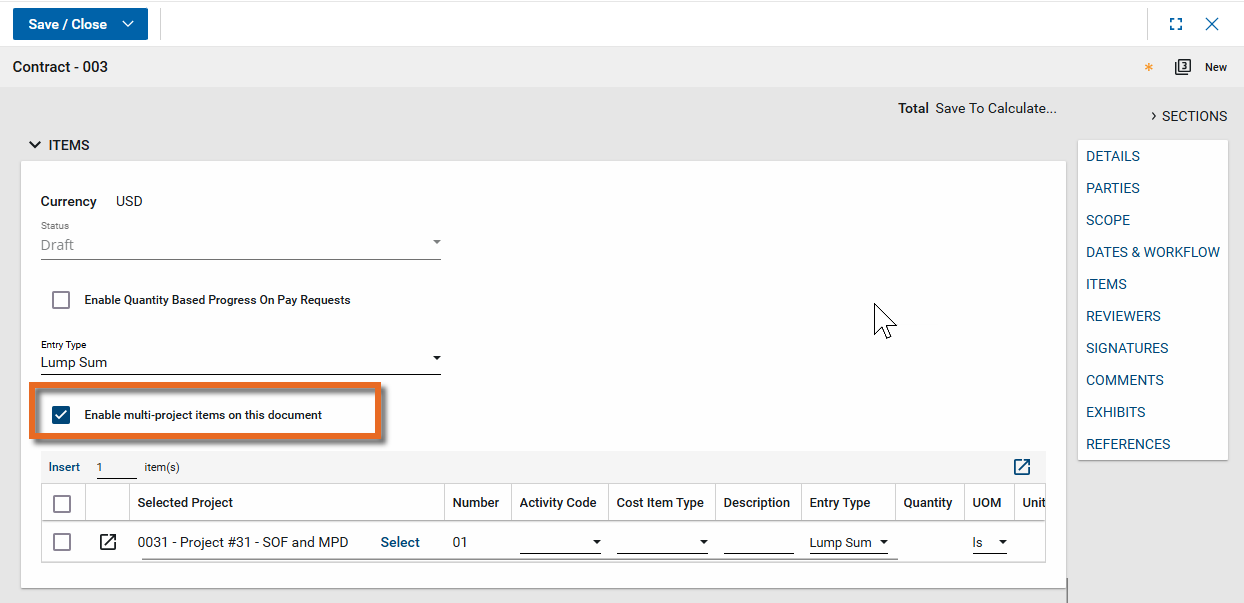Tick the checkbox for item row 01
1244x603 pixels.
pos(62,542)
